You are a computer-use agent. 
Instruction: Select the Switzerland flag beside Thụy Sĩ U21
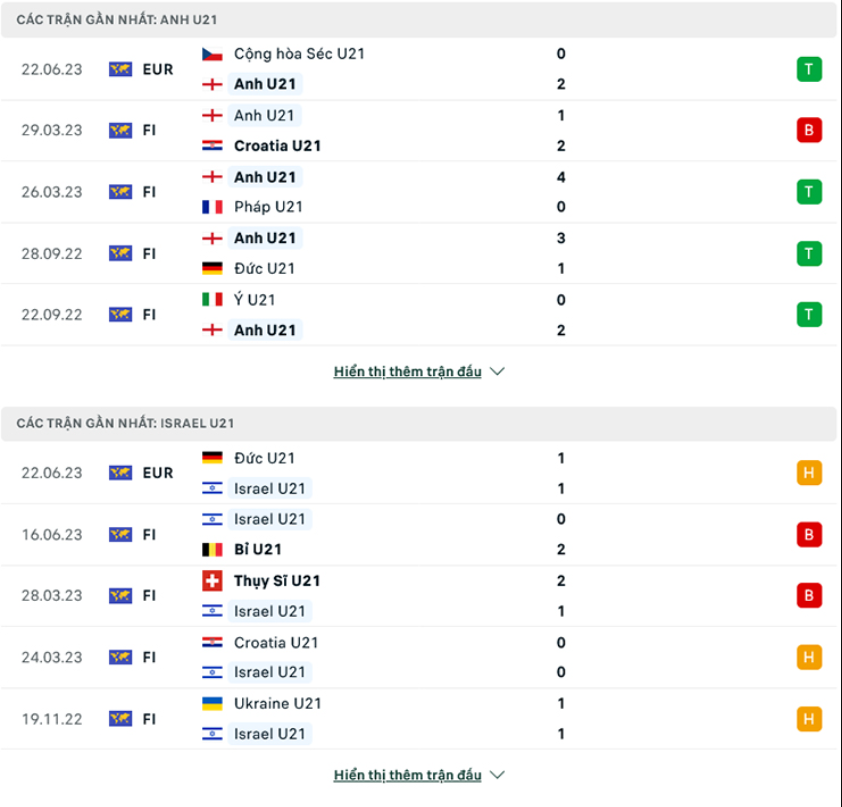click(212, 580)
